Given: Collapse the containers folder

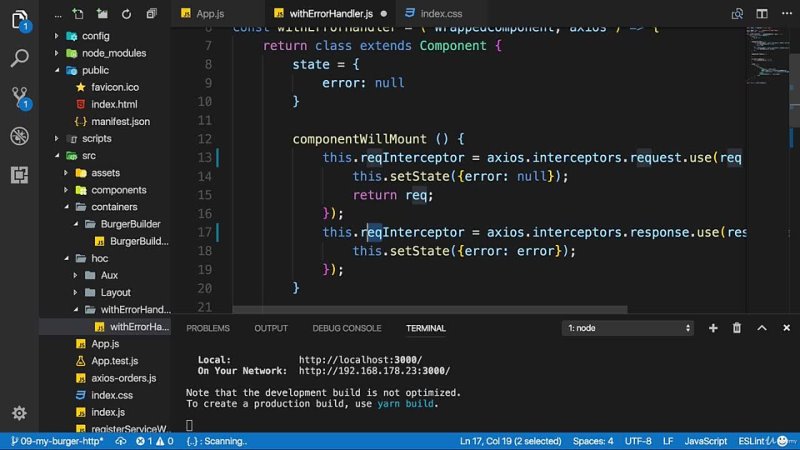Looking at the screenshot, I should coord(105,207).
